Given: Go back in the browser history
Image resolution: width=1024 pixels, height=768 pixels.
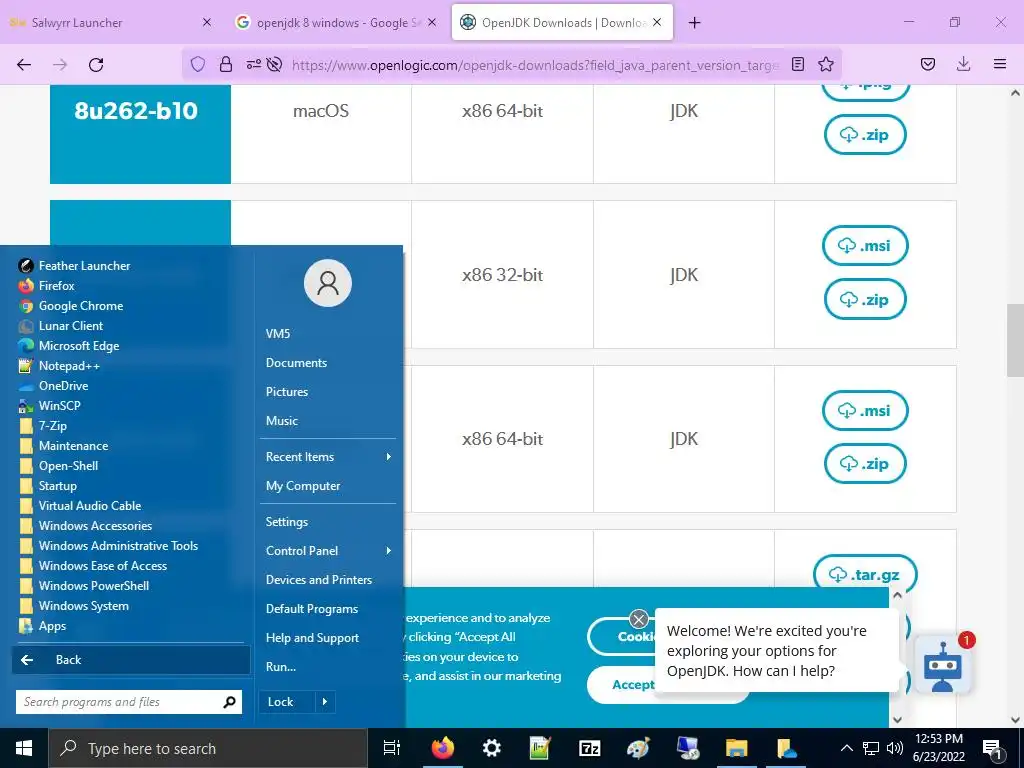Looking at the screenshot, I should pyautogui.click(x=24, y=64).
